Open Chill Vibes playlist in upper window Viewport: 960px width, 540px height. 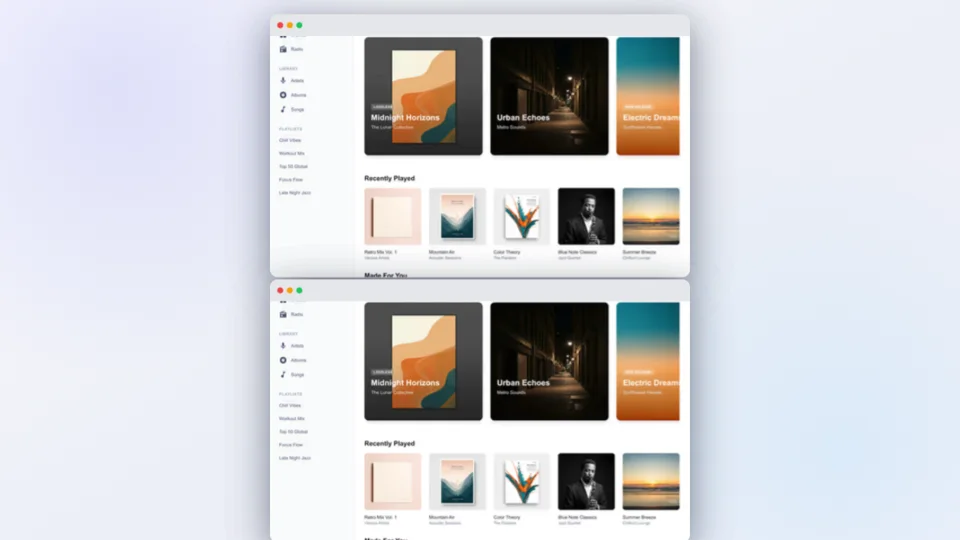pyautogui.click(x=290, y=140)
